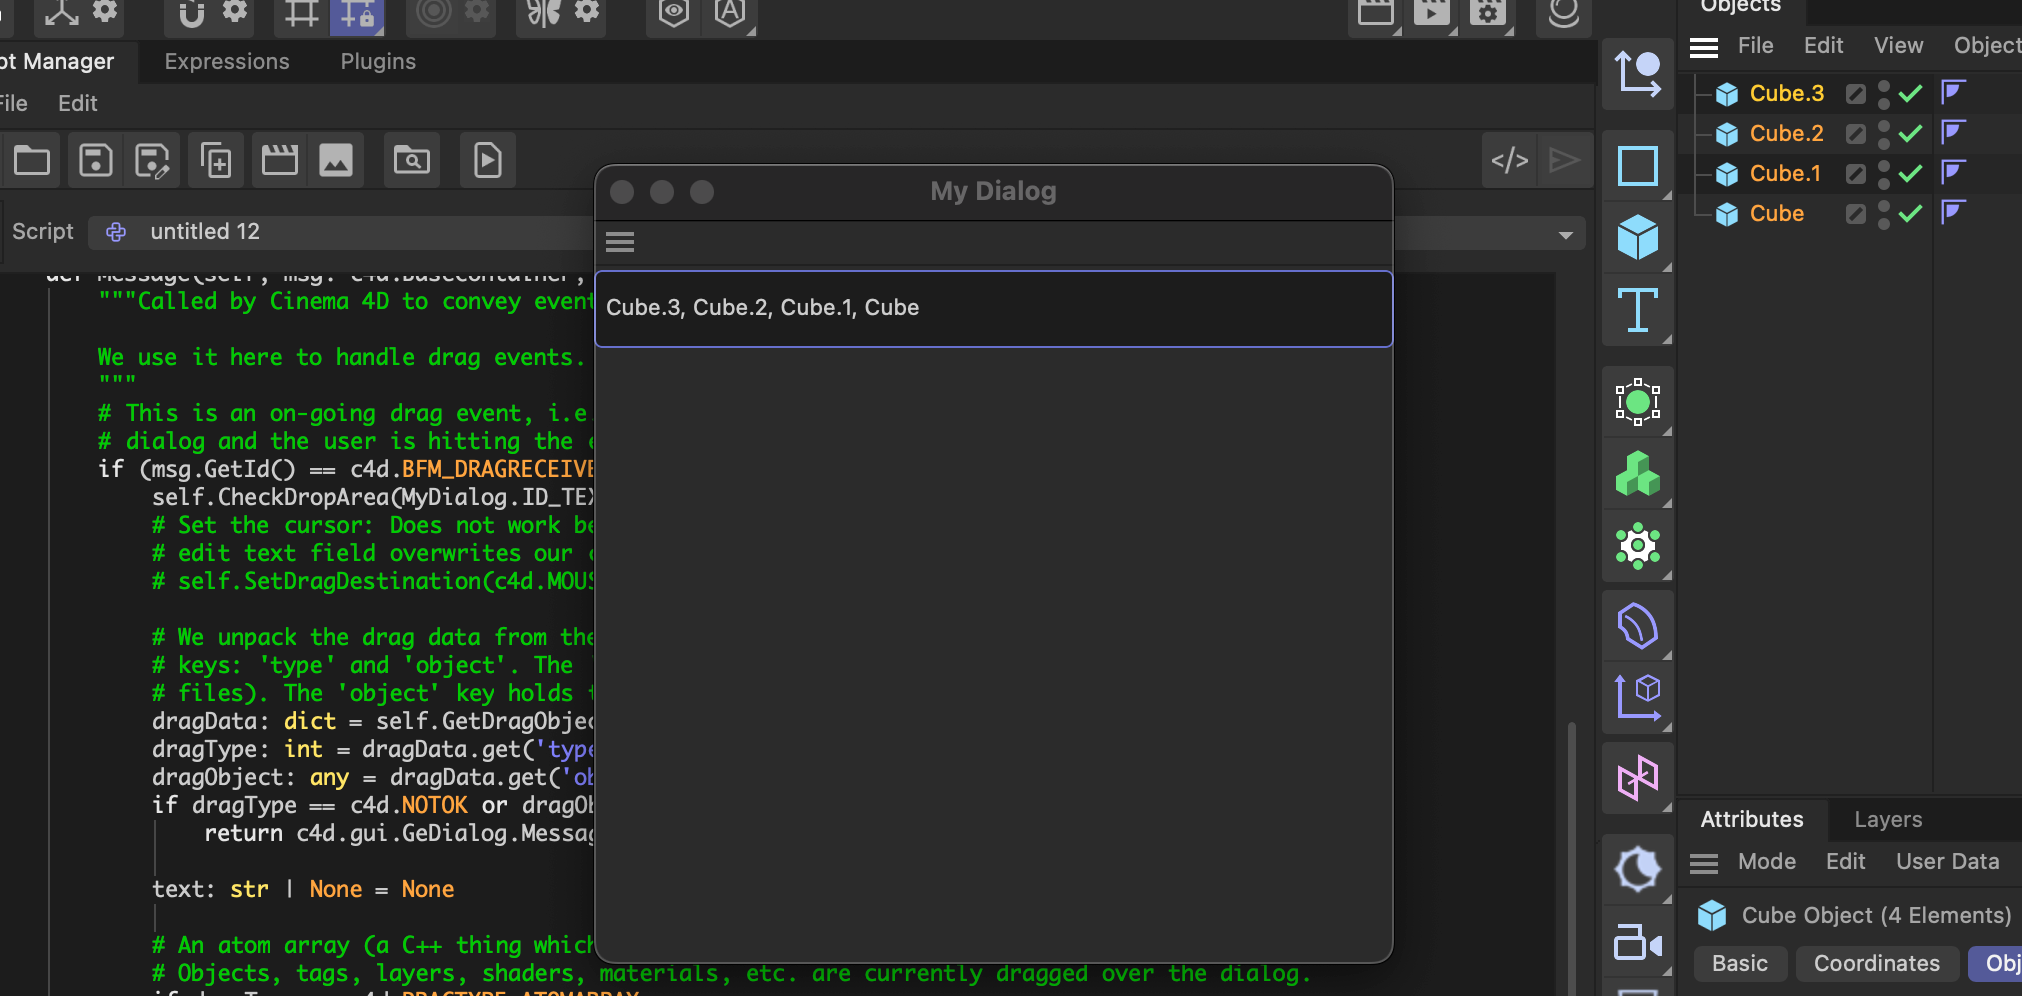This screenshot has width=2022, height=996.
Task: Click the Save script icon
Action: click(96, 160)
